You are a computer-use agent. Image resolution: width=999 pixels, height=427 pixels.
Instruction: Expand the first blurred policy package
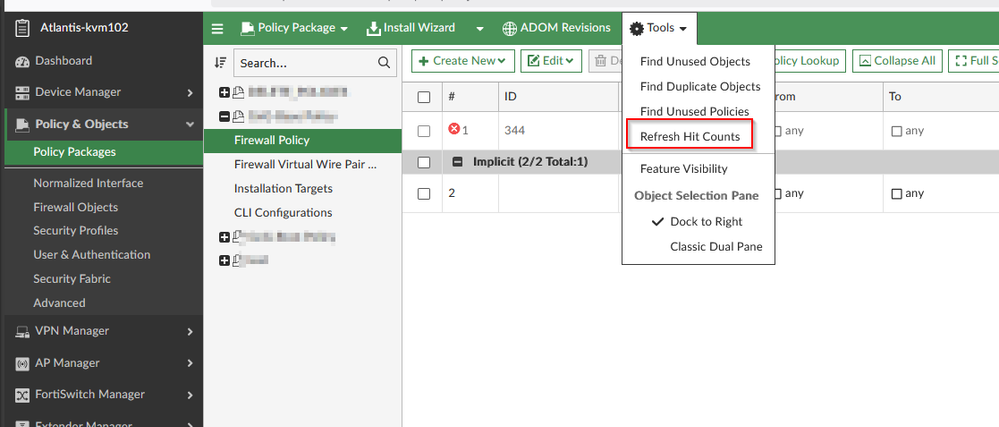(x=224, y=93)
